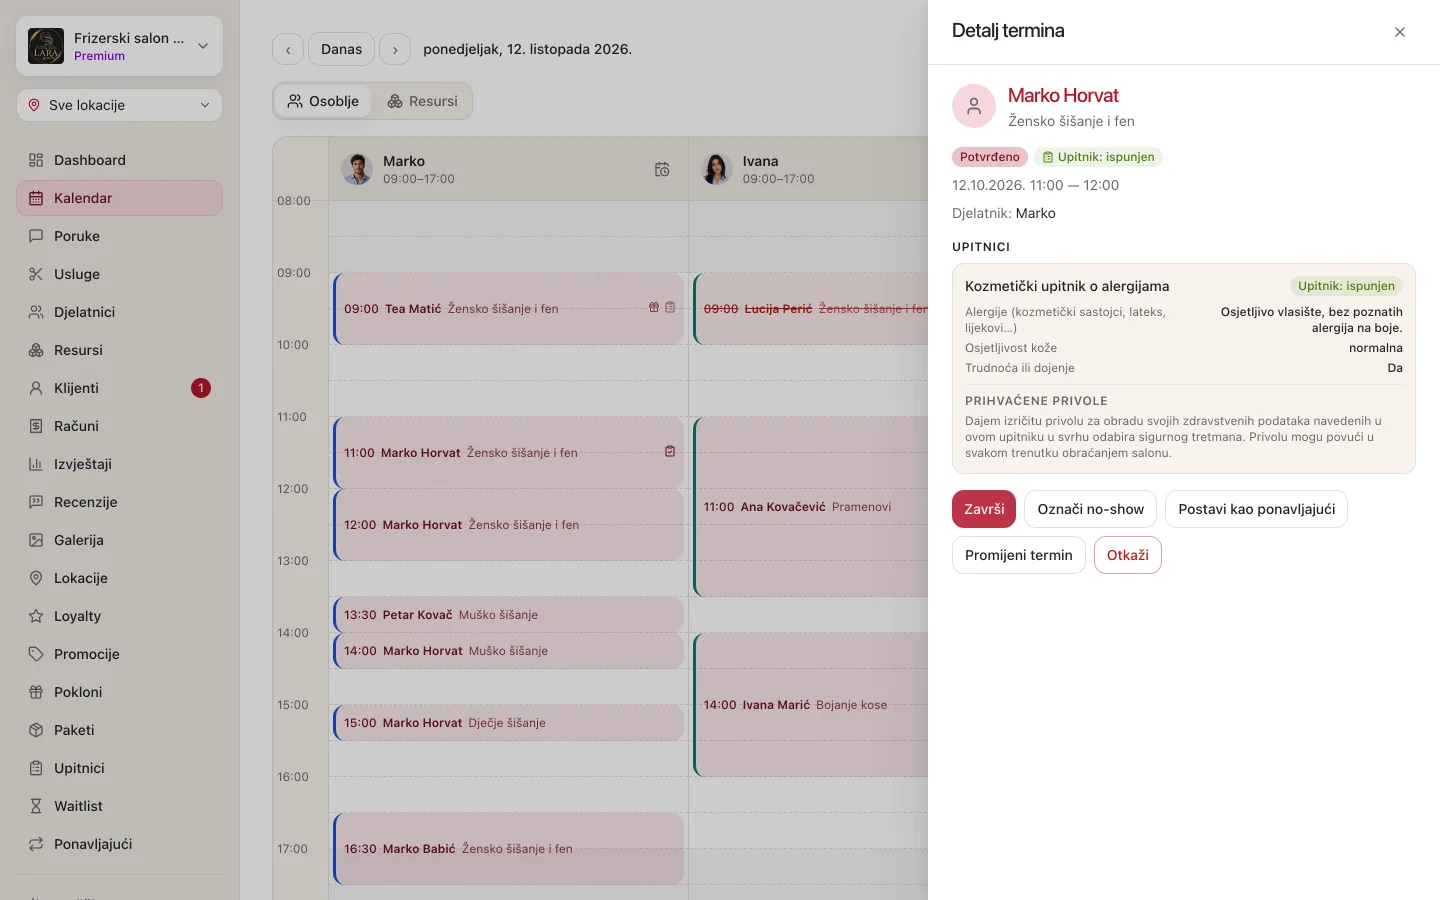Click the questionnaire icon on the 11:00 Marko Horvat appointment
Viewport: 1440px width, 900px height.
(x=670, y=452)
